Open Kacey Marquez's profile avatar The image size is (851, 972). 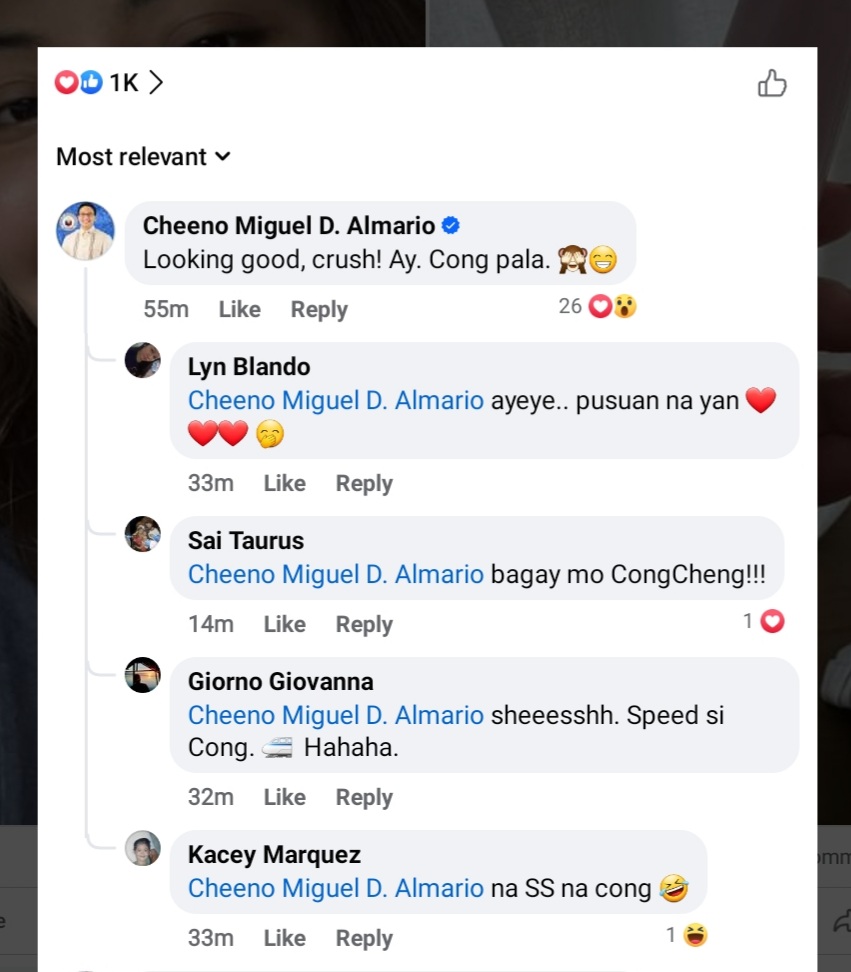coord(142,848)
